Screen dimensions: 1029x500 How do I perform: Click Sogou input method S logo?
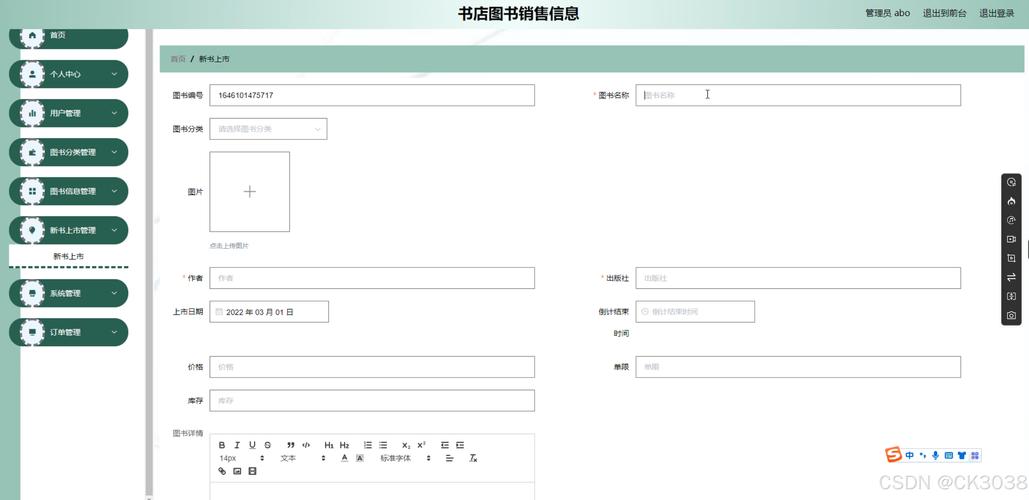tap(893, 454)
